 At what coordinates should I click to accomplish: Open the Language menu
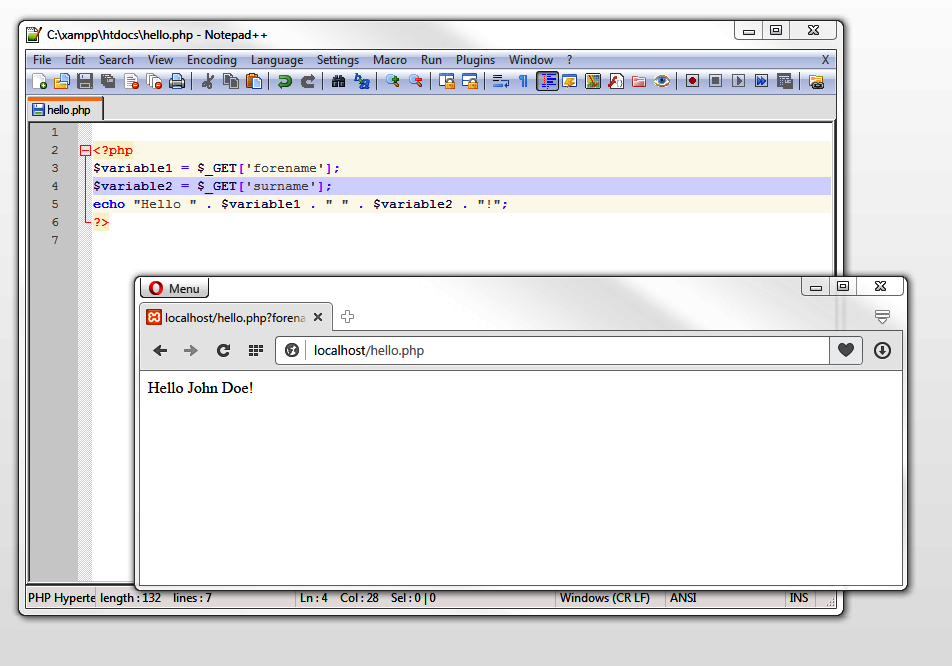point(277,59)
